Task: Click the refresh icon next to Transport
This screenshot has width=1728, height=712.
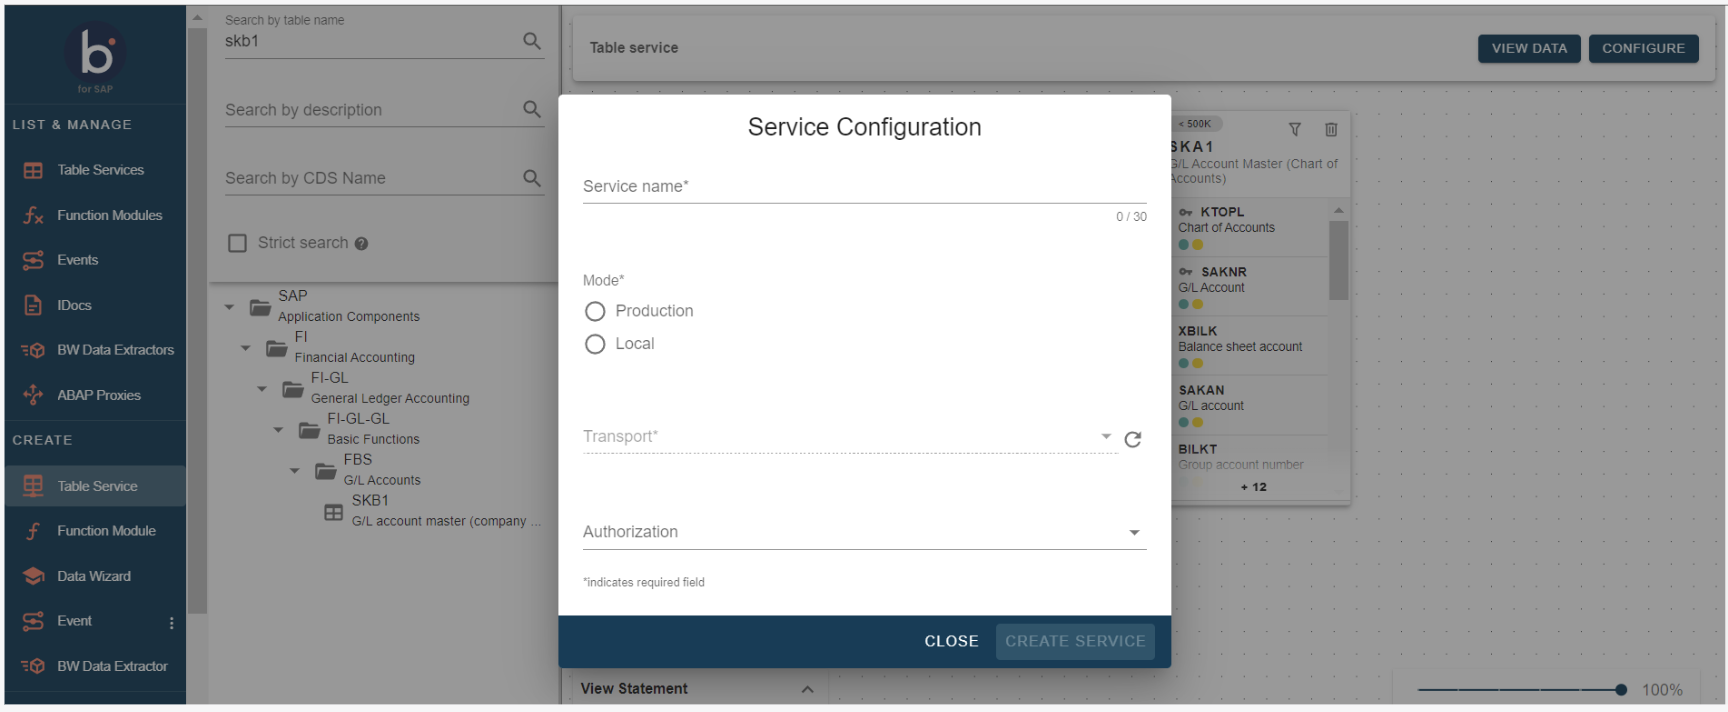Action: click(x=1132, y=440)
